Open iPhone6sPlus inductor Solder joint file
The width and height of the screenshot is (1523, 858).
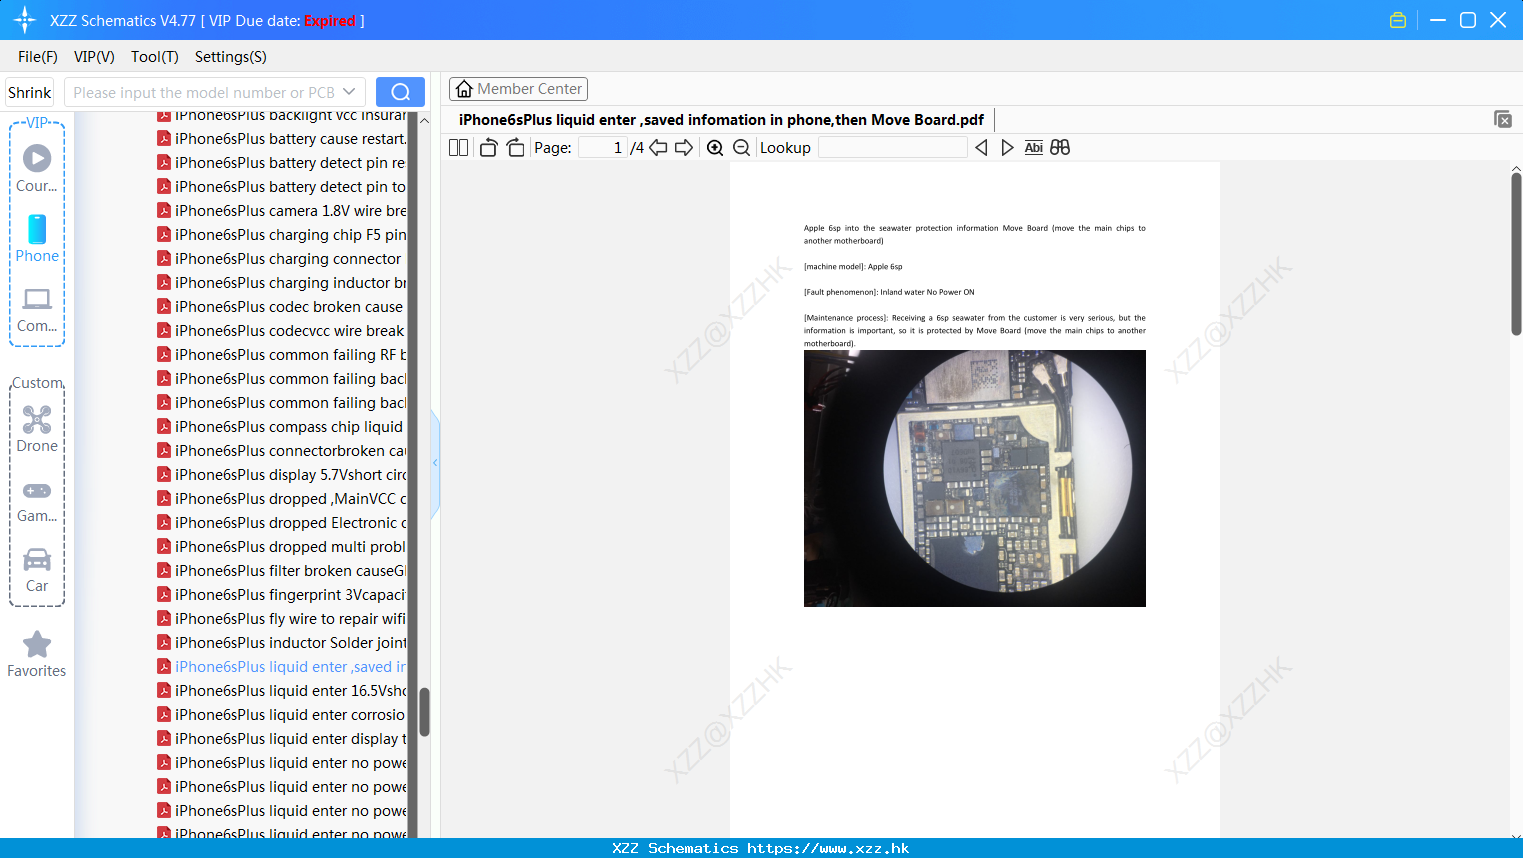click(282, 643)
